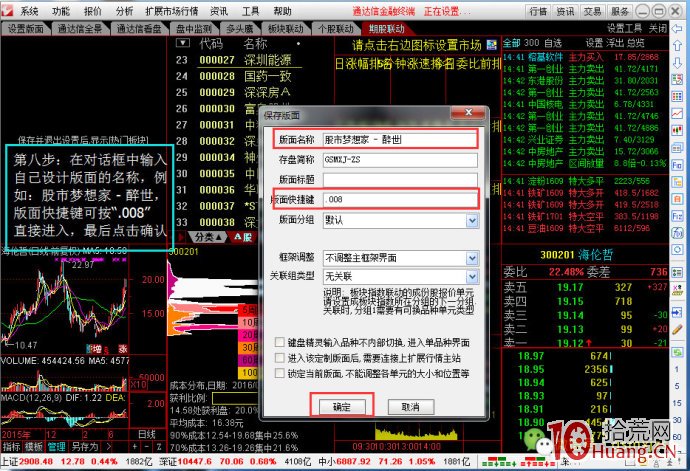Click the 交易 button at top right

coord(592,11)
